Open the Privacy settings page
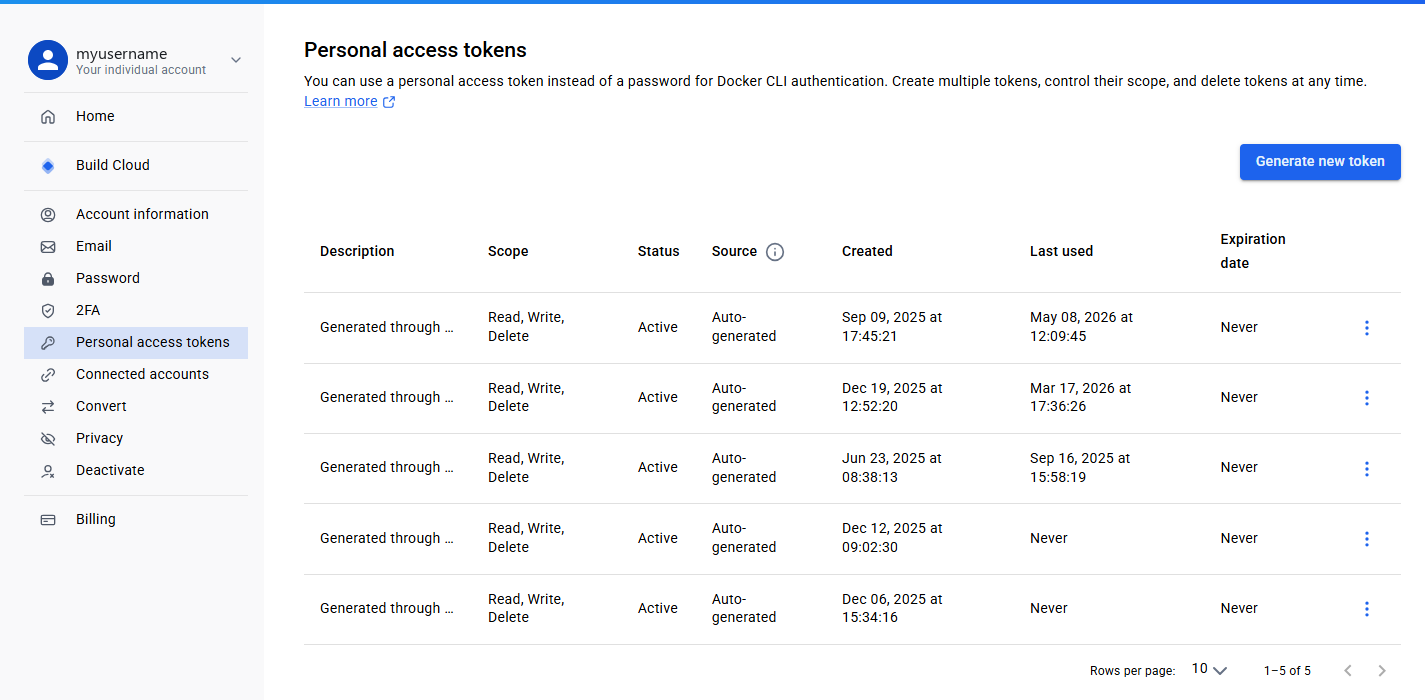This screenshot has width=1425, height=700. click(136, 439)
